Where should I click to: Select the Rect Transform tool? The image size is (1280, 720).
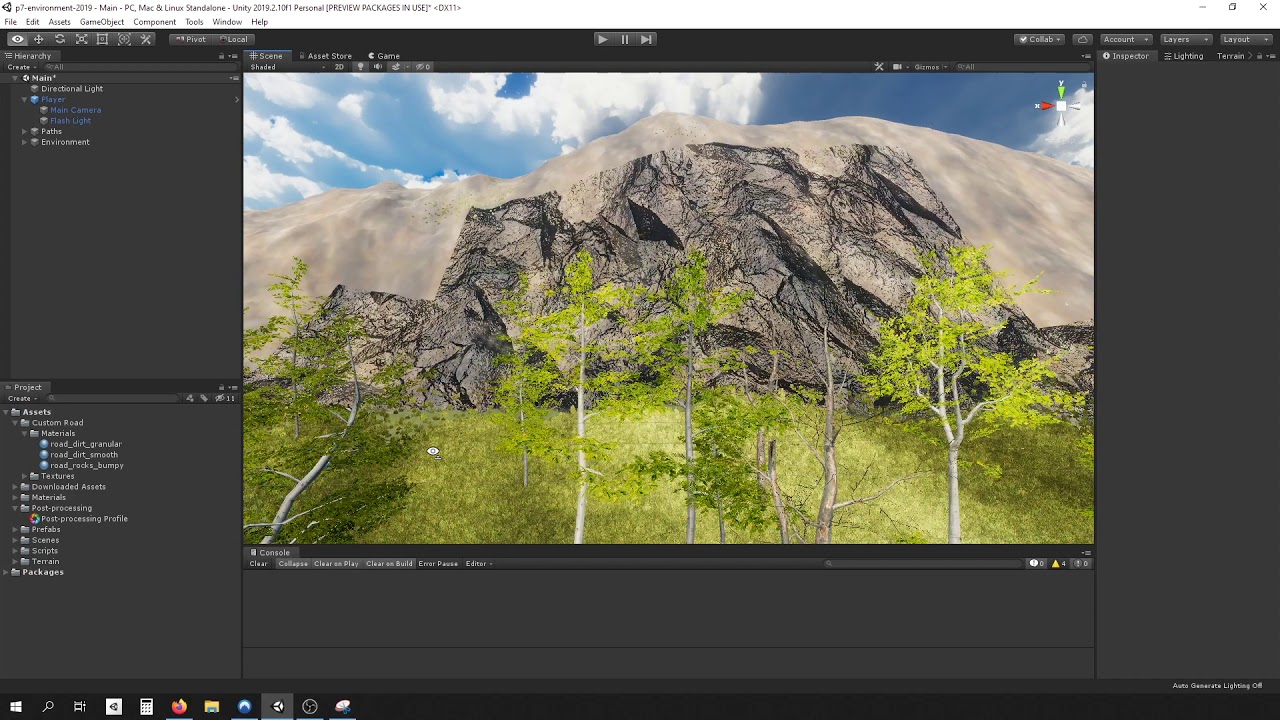pos(102,38)
